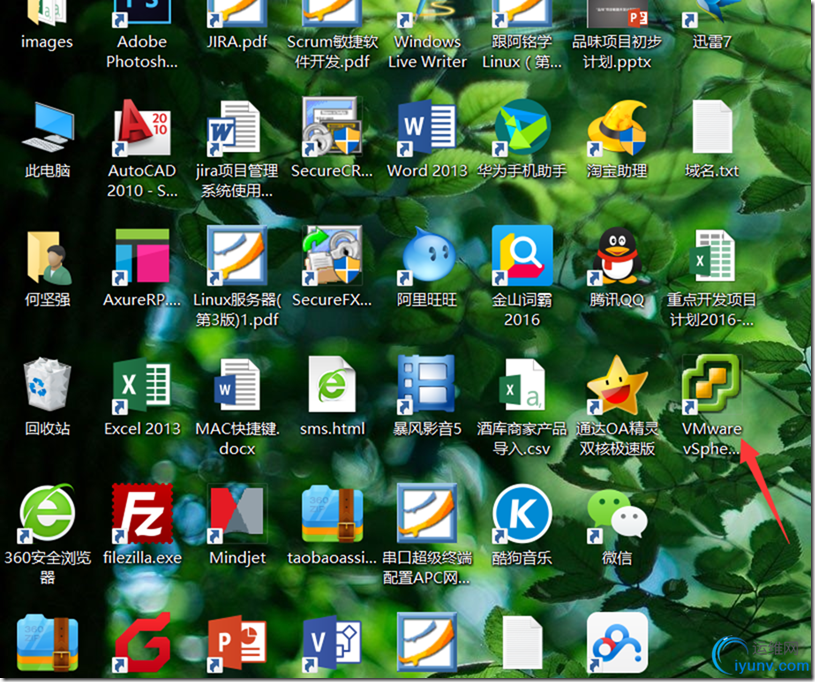The width and height of the screenshot is (815, 682).
Task: Click the red G-shaped shortcut with no visible label
Action: [x=142, y=643]
